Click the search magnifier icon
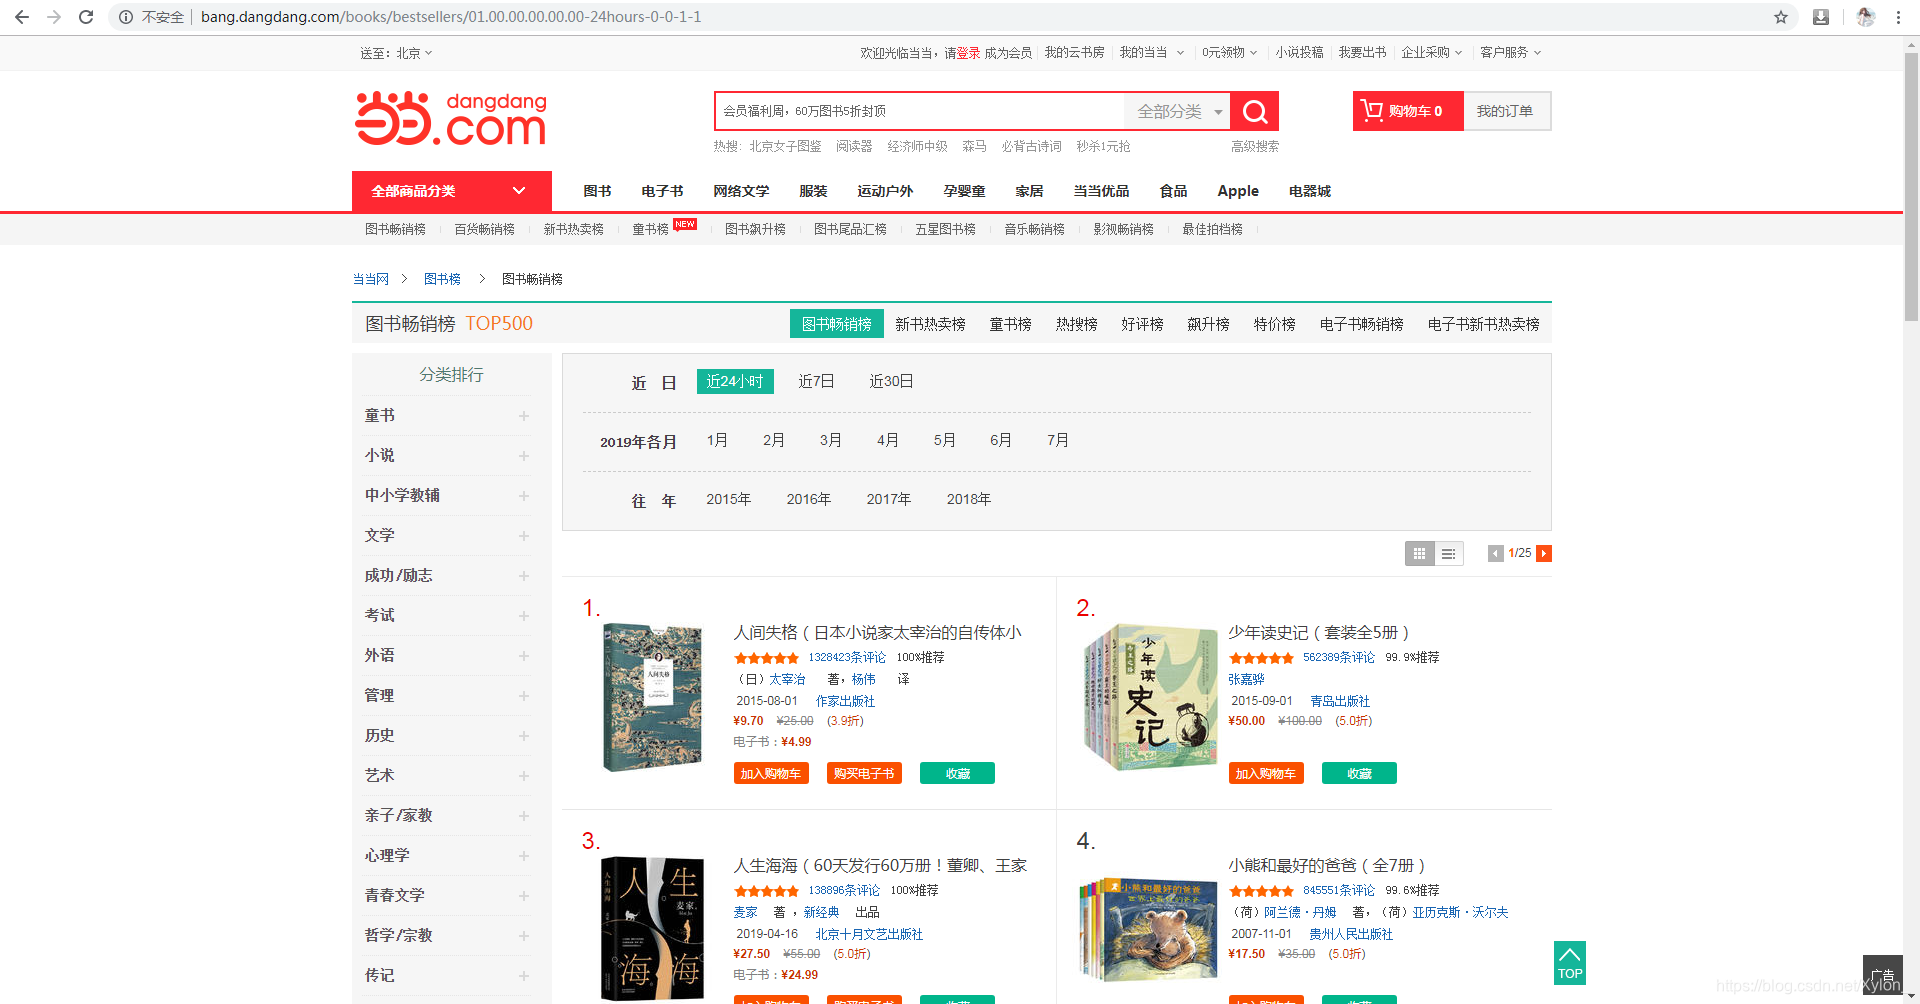 [1255, 111]
